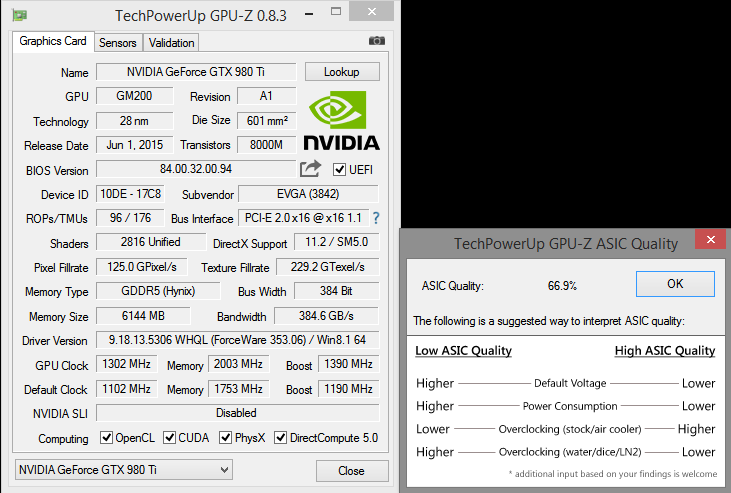This screenshot has height=493, width=731.
Task: Open the GPU selection dropdown
Action: coord(124,470)
